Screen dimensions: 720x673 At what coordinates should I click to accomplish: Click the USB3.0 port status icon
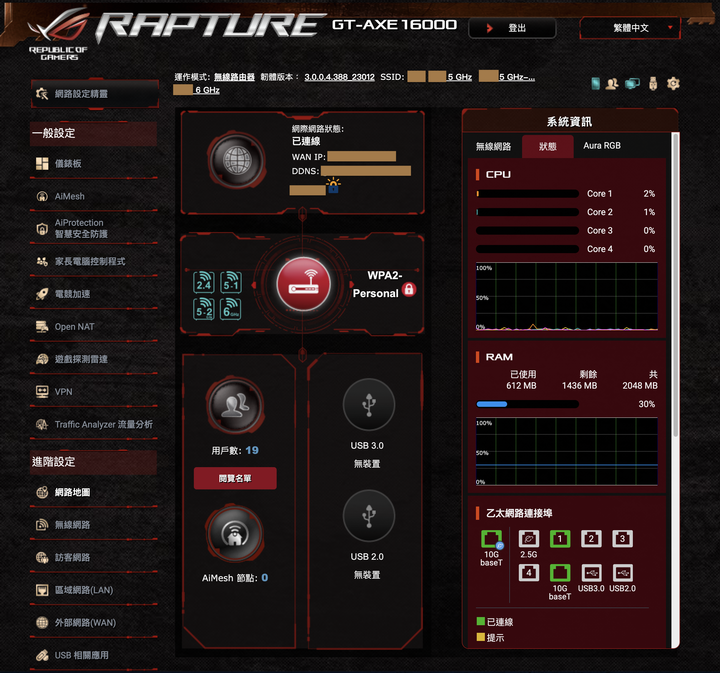(x=591, y=572)
